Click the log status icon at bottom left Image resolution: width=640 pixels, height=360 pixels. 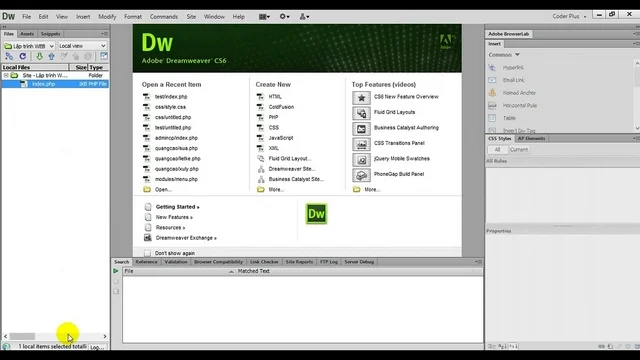point(6,347)
